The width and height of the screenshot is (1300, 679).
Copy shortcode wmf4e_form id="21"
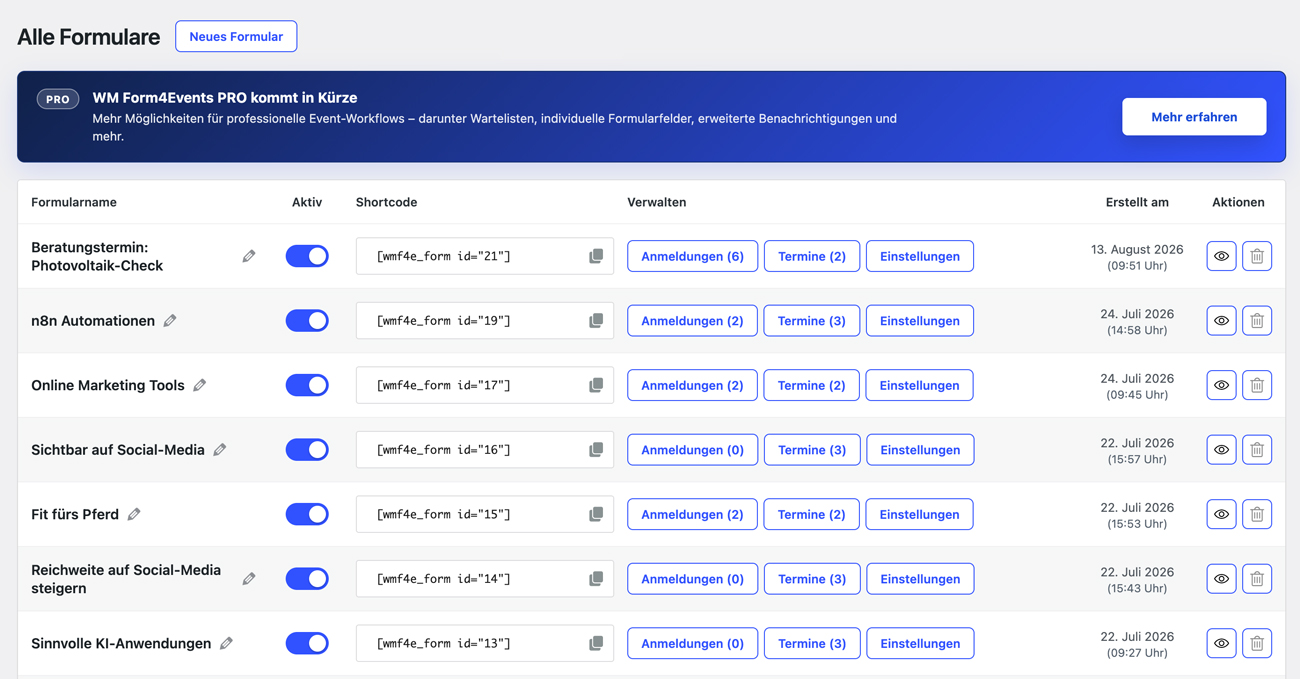point(596,256)
